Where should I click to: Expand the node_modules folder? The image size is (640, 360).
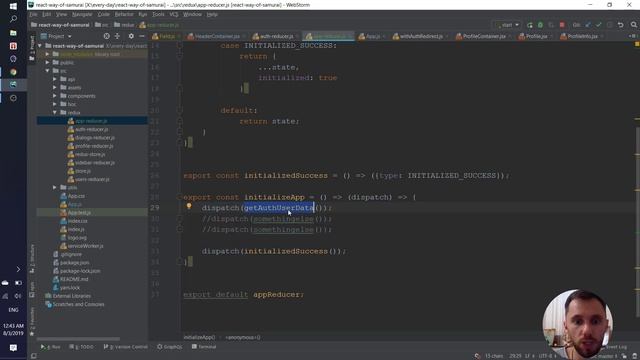coord(48,54)
